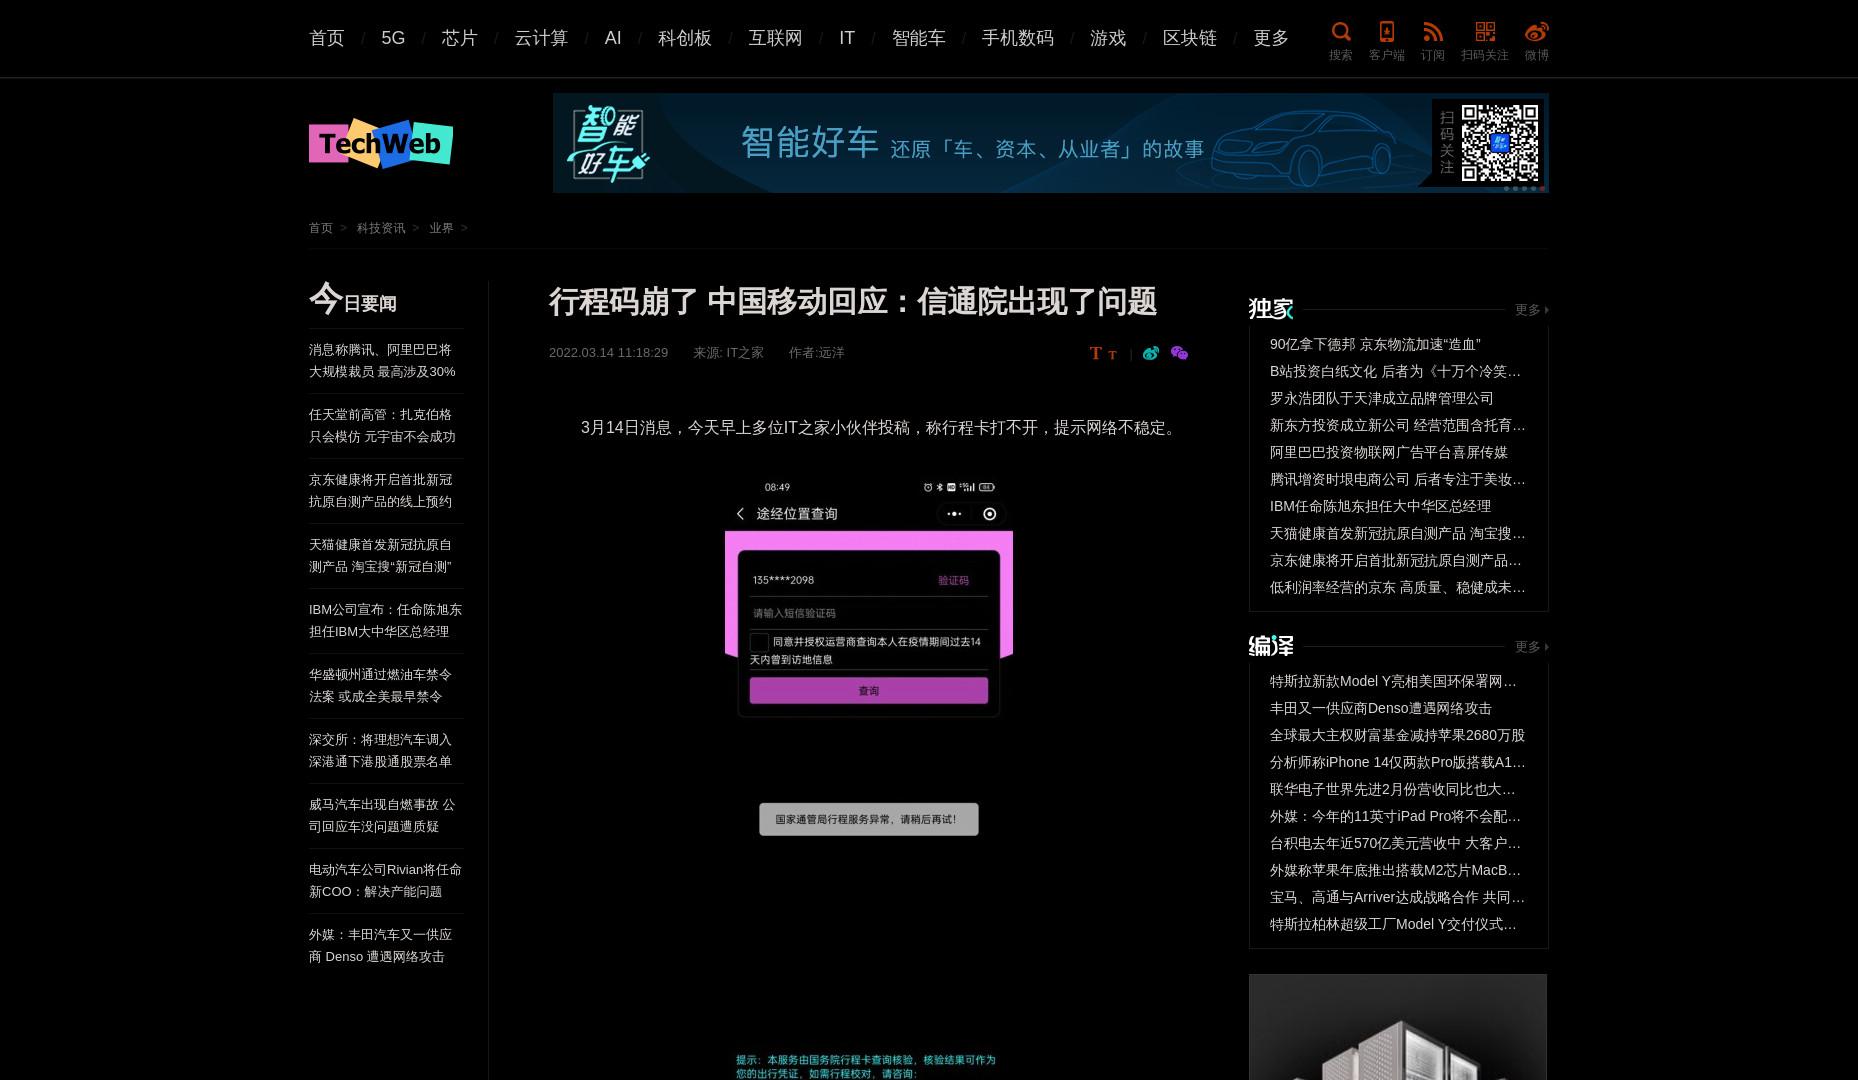1858x1080 pixels.
Task: Open 分析师称iPhone 14 article
Action: click(x=1398, y=762)
